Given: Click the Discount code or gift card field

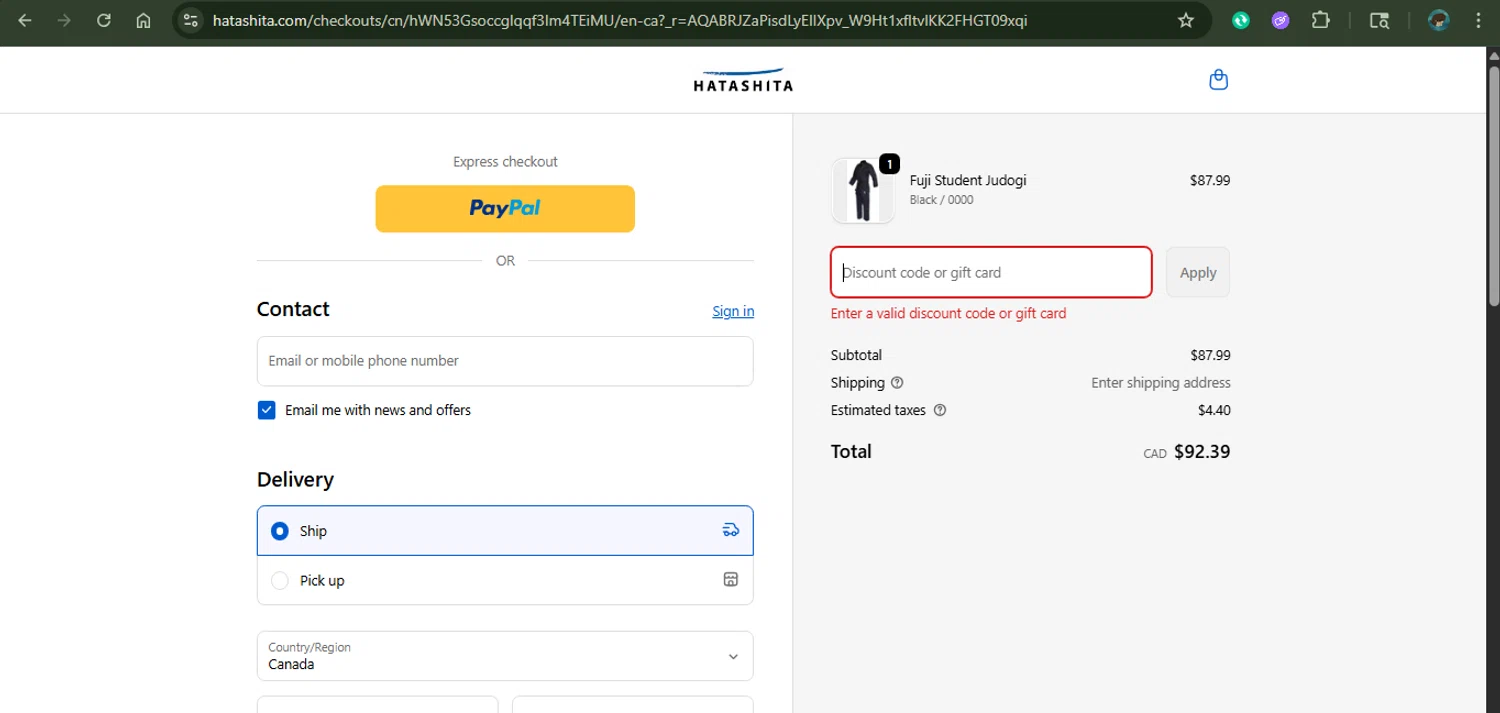Looking at the screenshot, I should [x=991, y=272].
